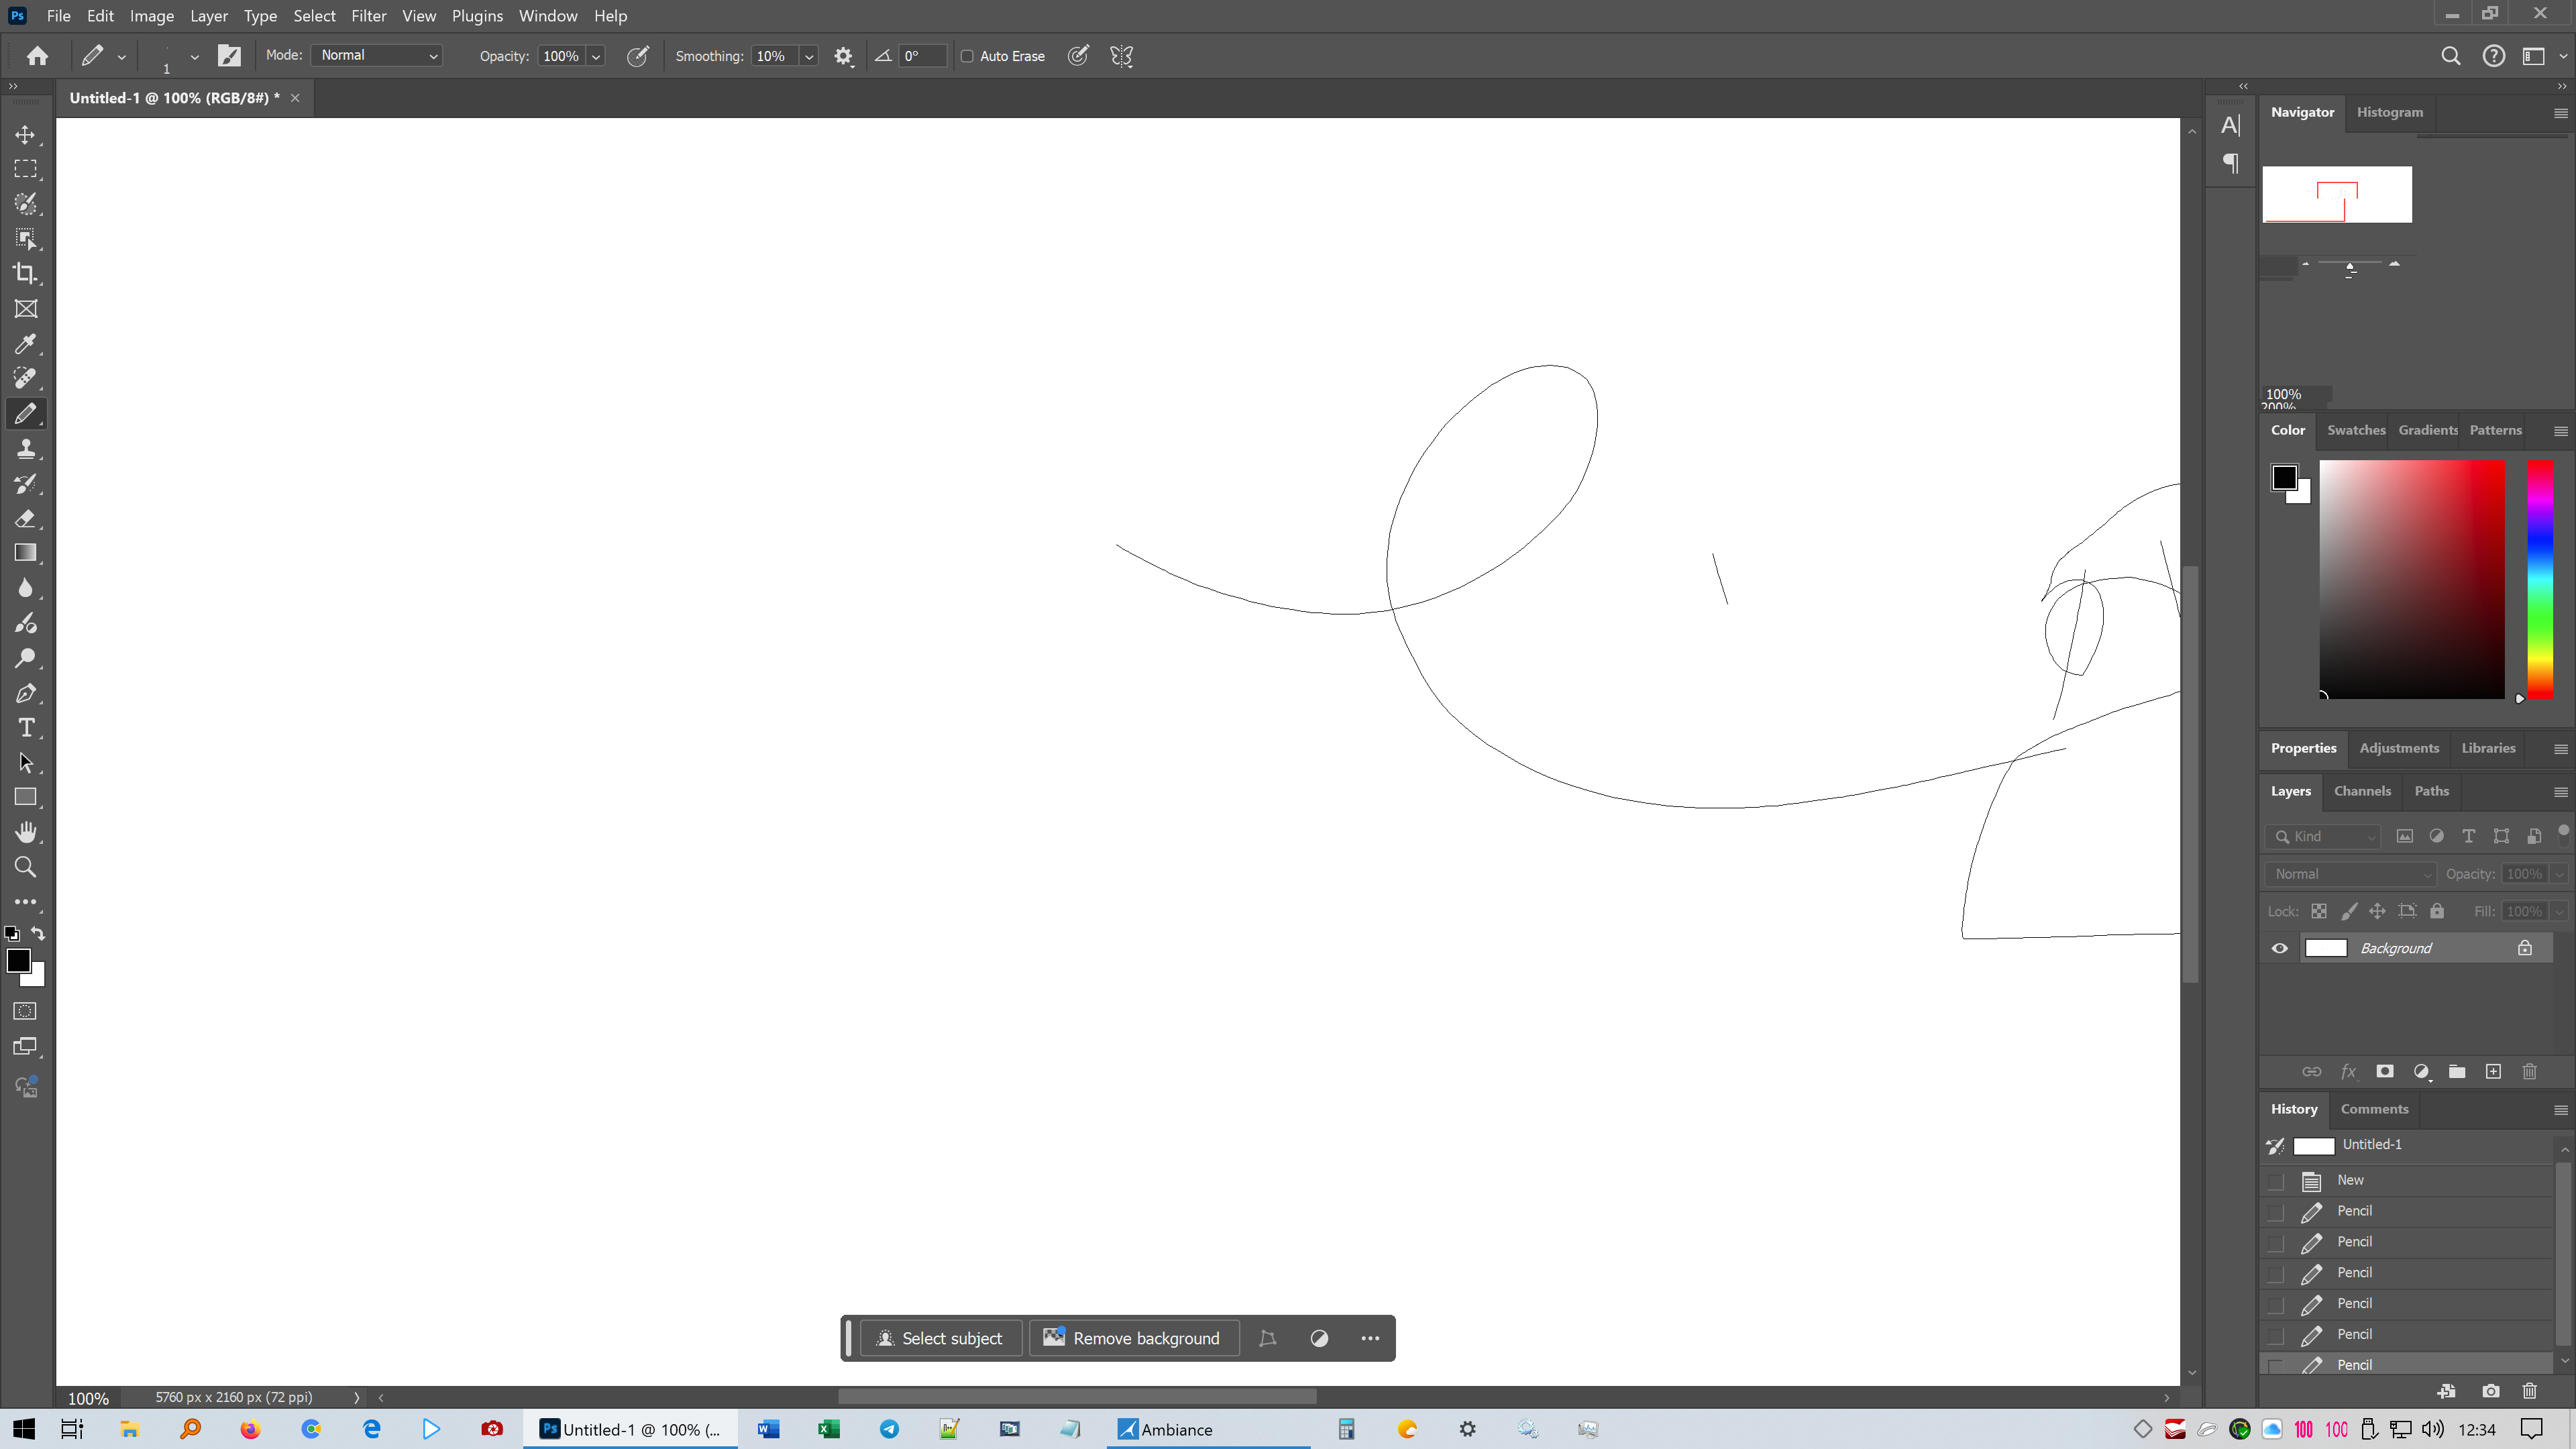Image resolution: width=2576 pixels, height=1449 pixels.
Task: Select the Horizontal Type tool
Action: pos(25,728)
